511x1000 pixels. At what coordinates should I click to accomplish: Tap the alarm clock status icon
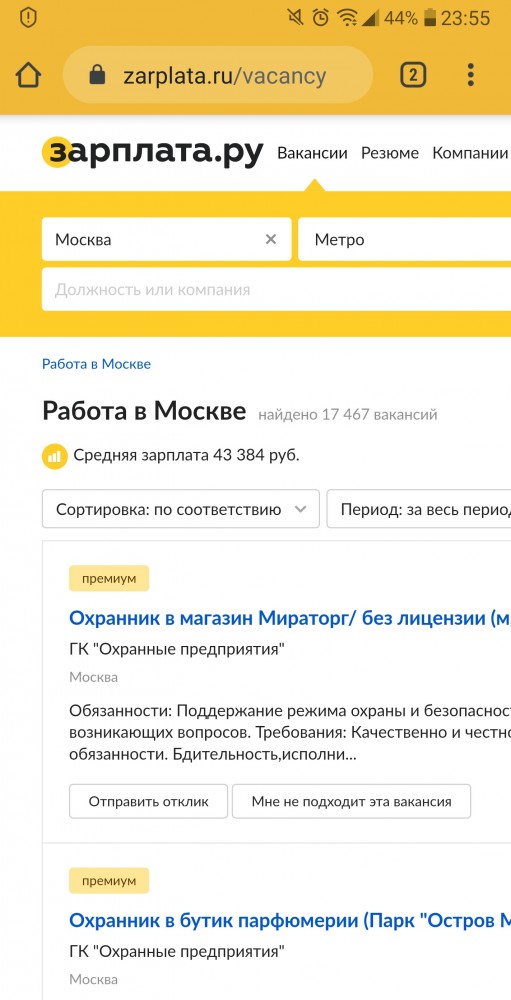click(x=321, y=18)
